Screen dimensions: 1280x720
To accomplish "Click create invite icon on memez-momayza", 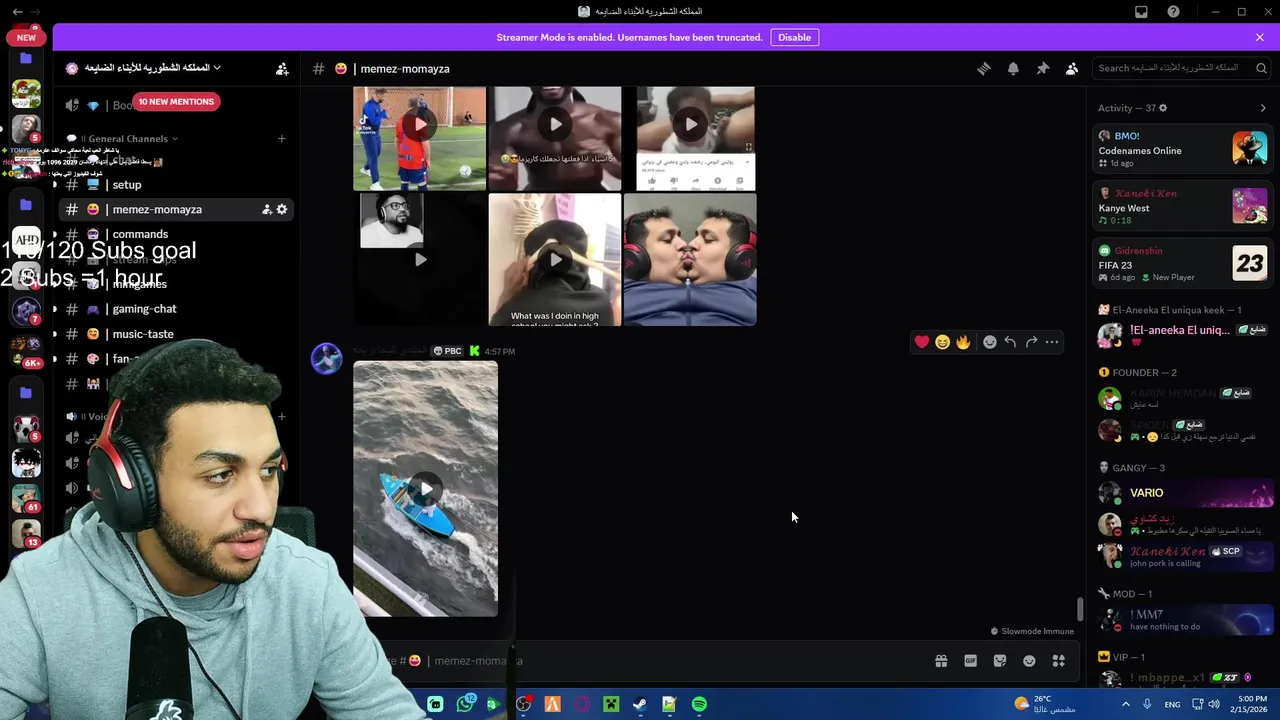I will 266,209.
